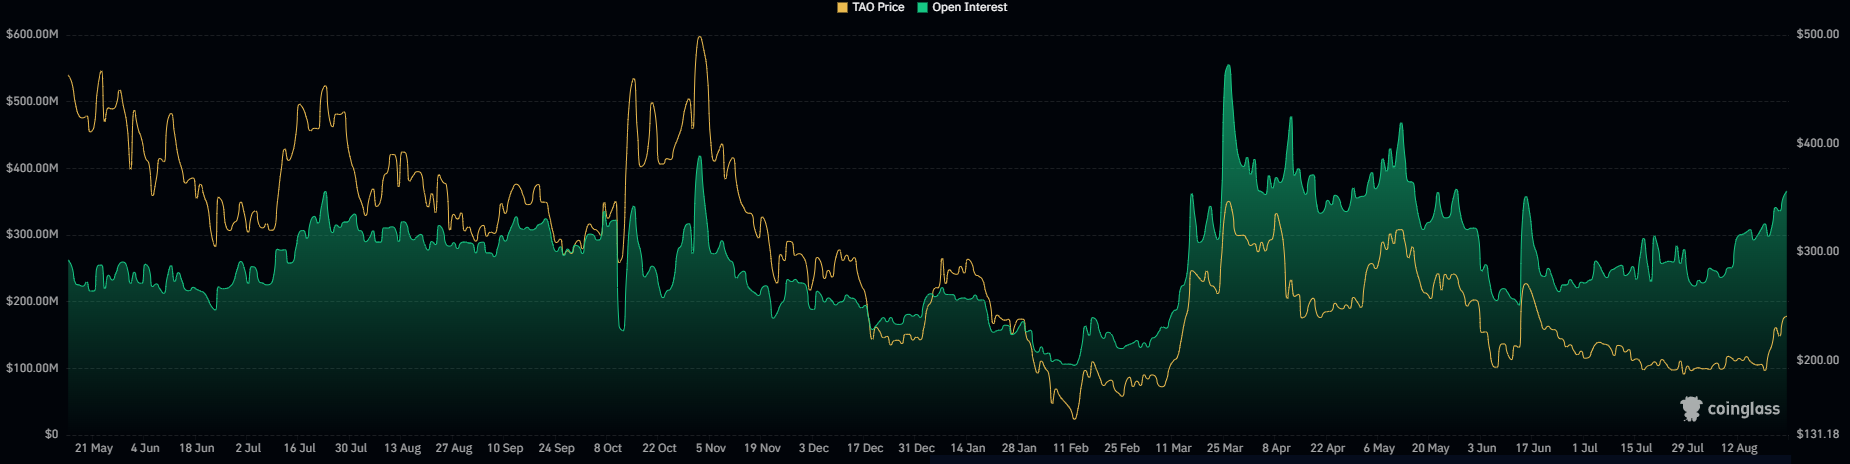This screenshot has height=464, width=1850.
Task: Click the $500.00 right axis label
Action: tap(1818, 34)
